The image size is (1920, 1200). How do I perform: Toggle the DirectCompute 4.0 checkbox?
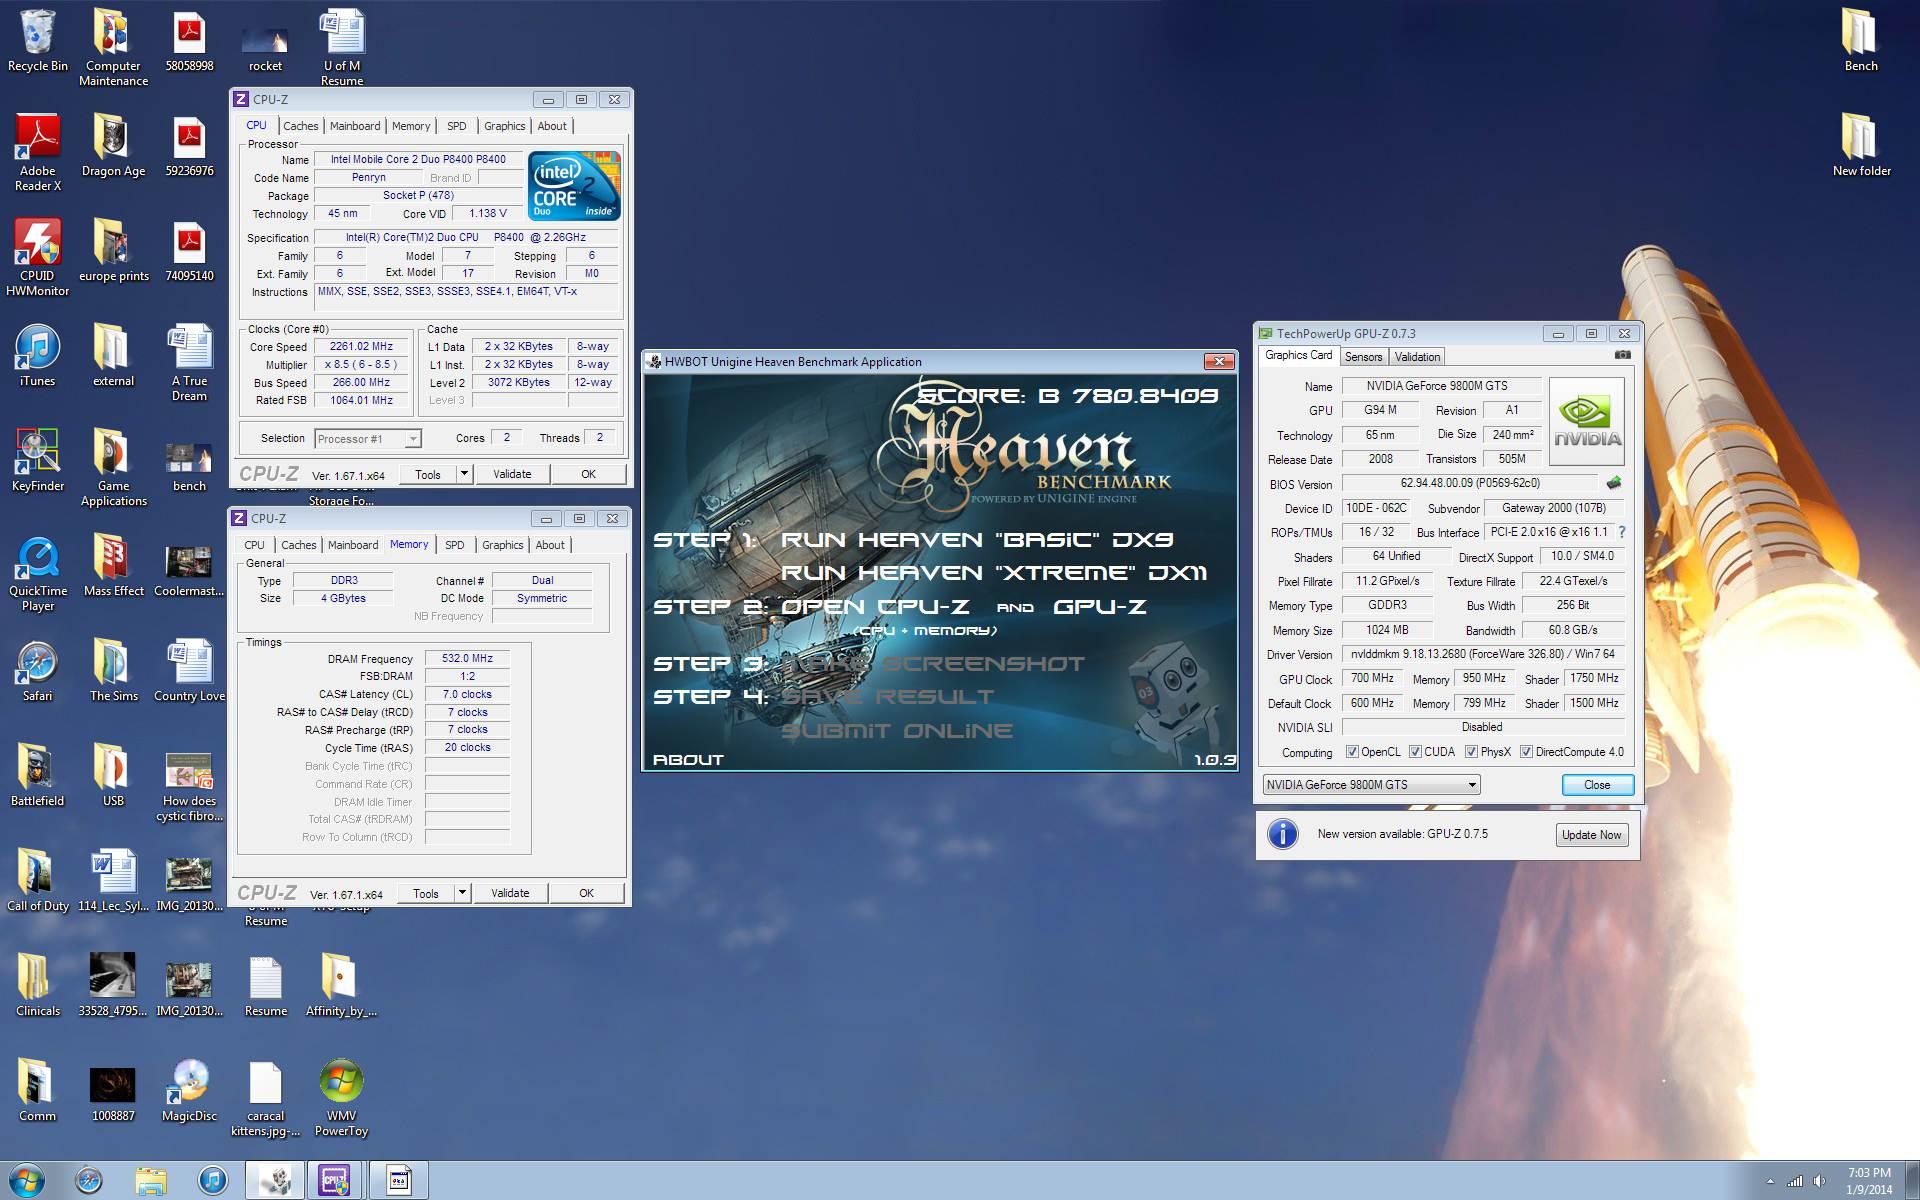click(x=1526, y=752)
